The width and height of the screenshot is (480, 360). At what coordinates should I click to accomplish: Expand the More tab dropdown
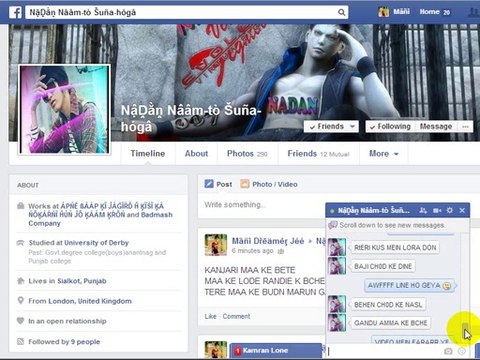click(384, 154)
